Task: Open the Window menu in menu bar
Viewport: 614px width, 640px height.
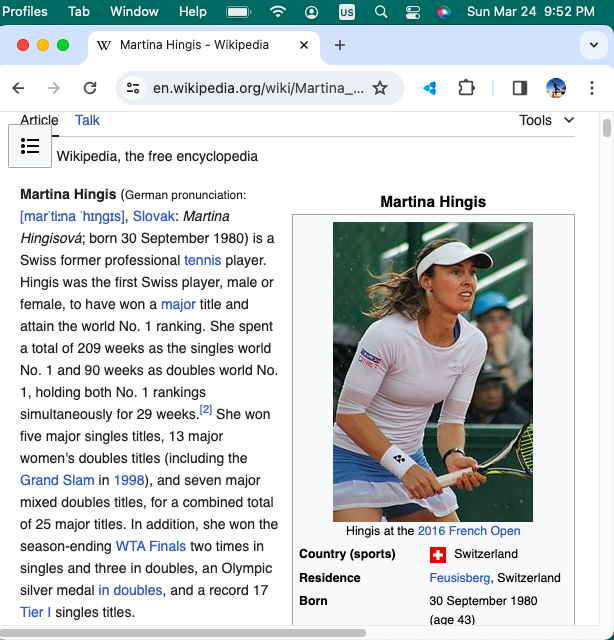Action: click(x=134, y=12)
